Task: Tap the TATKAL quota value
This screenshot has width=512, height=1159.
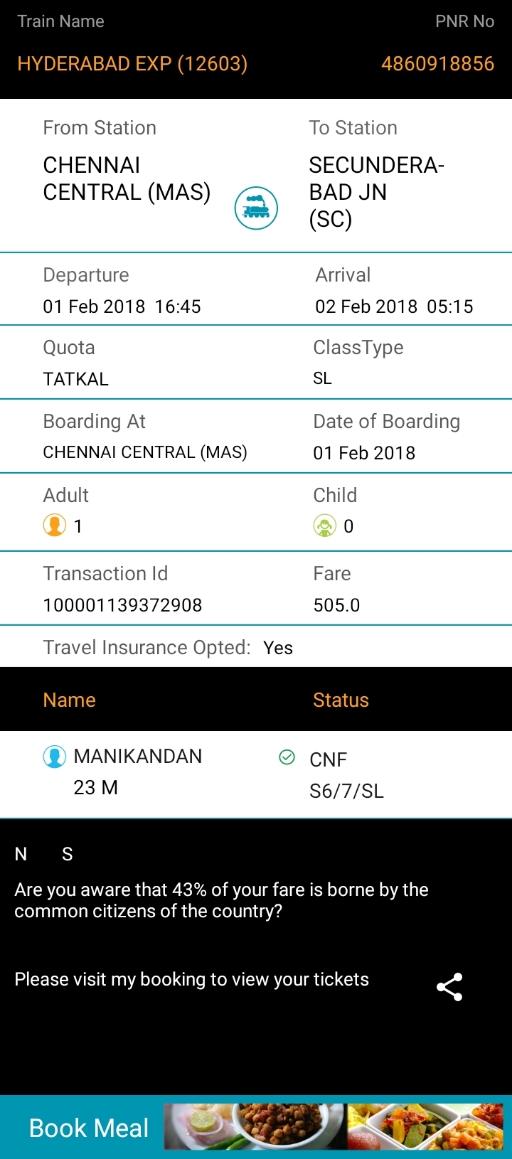Action: click(x=75, y=379)
